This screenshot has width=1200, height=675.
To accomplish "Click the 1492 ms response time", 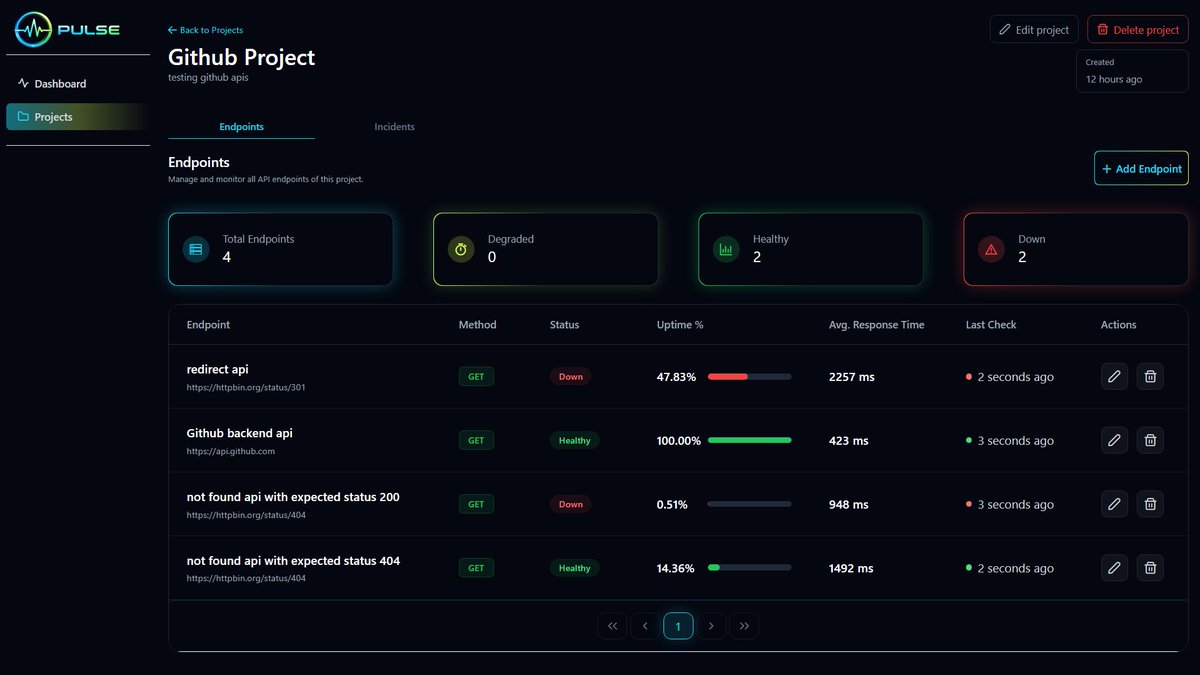I will click(851, 568).
